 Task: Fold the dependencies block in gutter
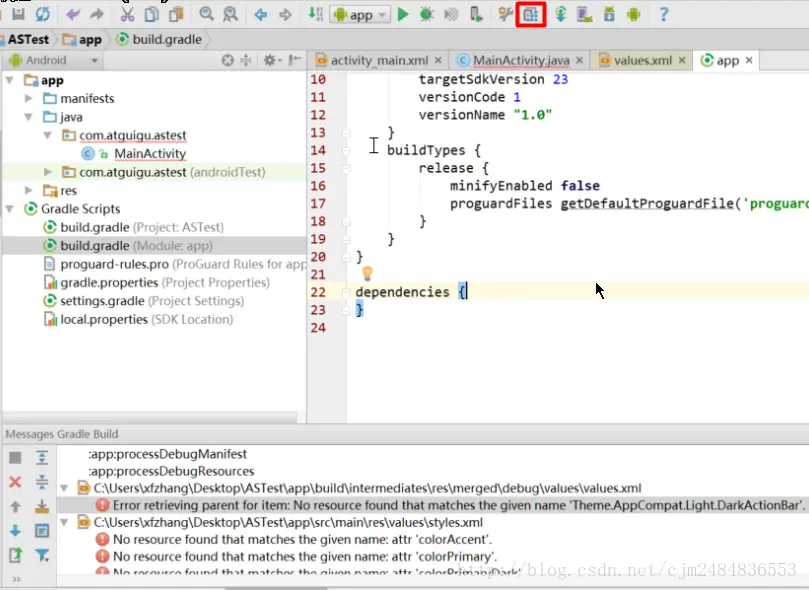click(346, 292)
